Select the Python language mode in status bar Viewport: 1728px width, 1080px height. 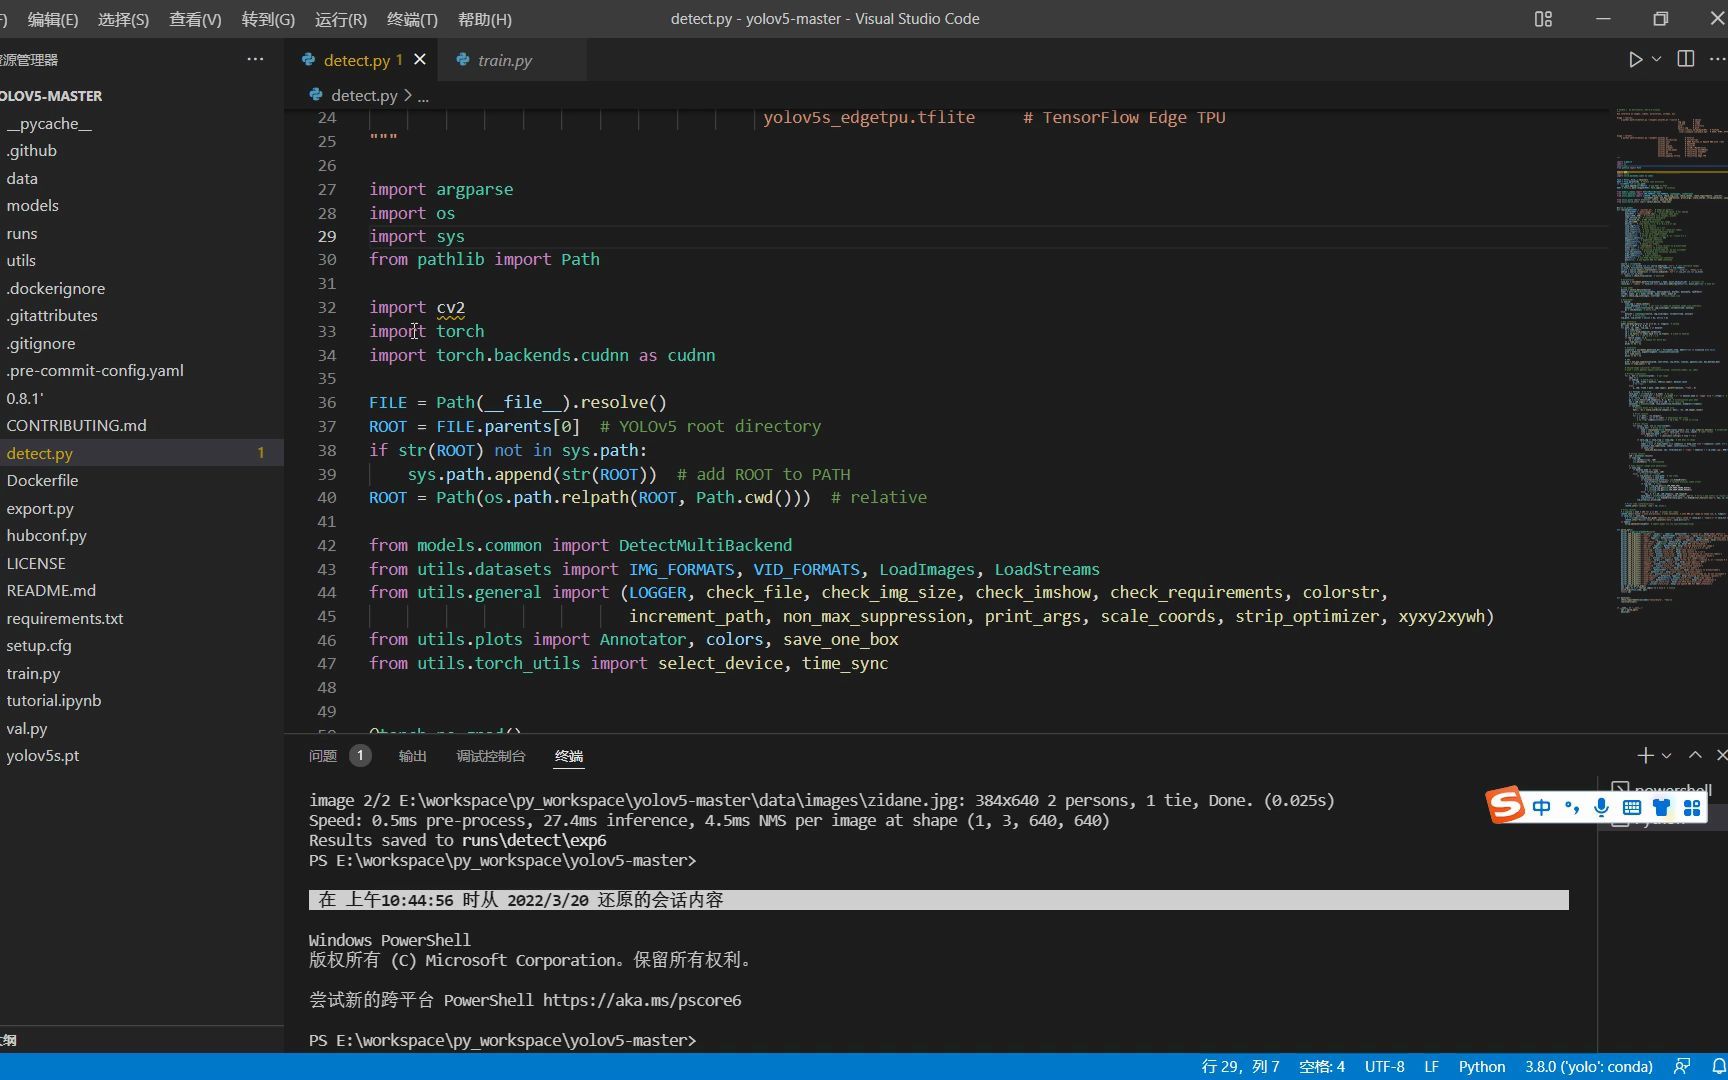[x=1481, y=1066]
